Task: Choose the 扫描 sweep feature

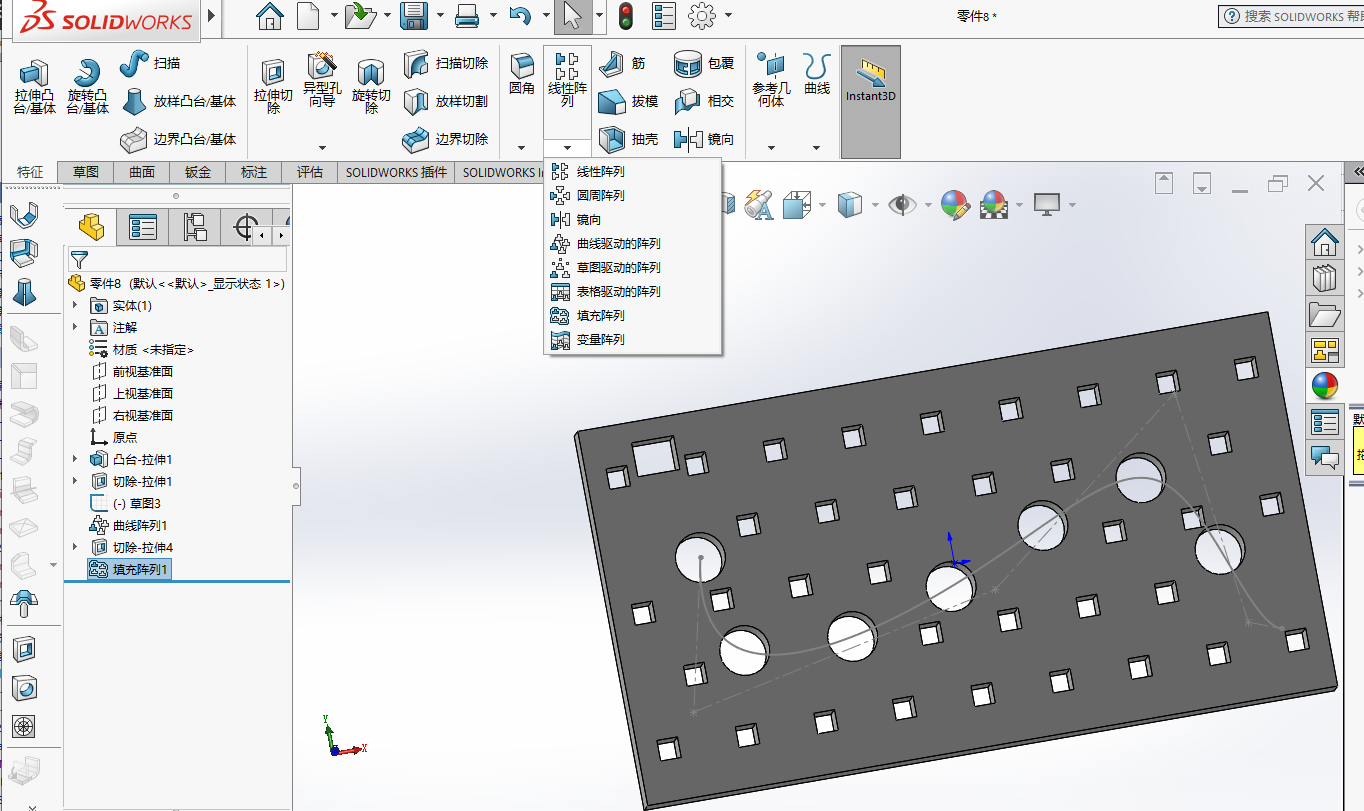Action: [150, 63]
